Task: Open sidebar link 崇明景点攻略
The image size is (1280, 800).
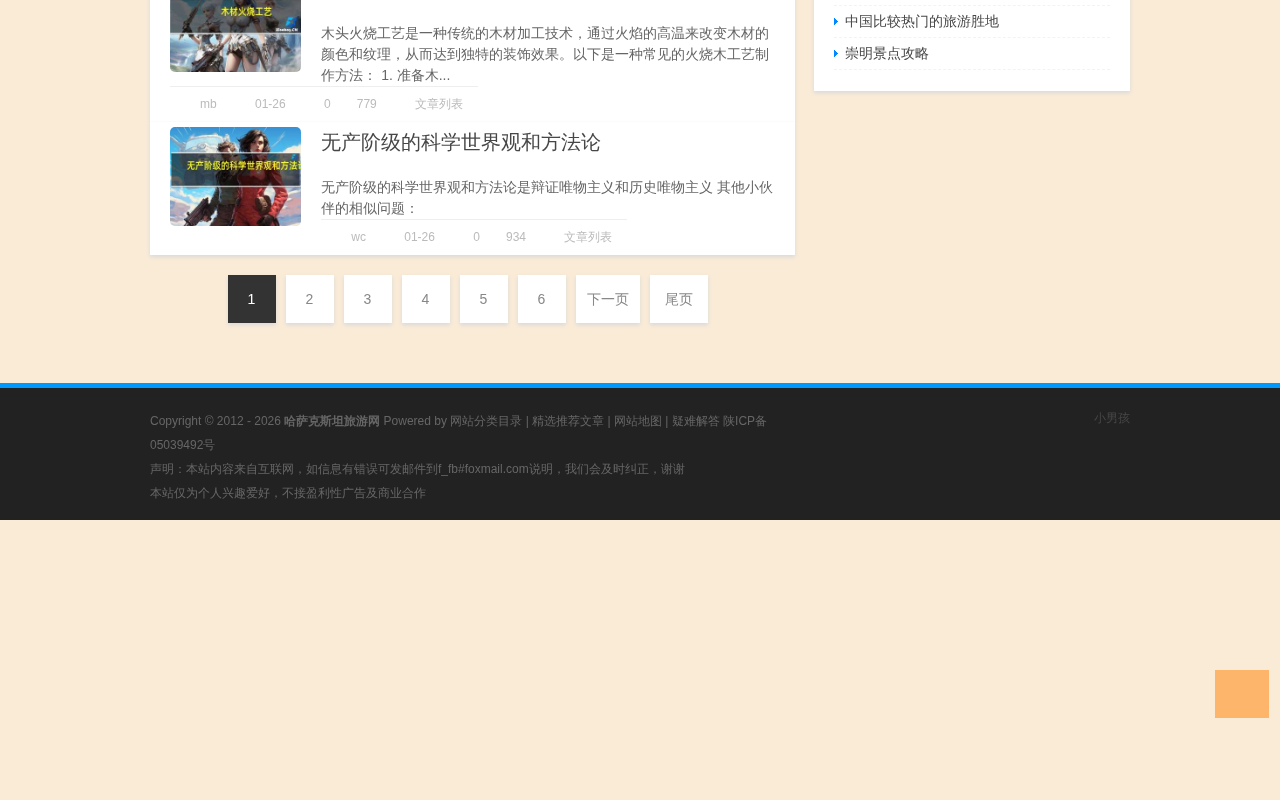Action: tap(886, 53)
